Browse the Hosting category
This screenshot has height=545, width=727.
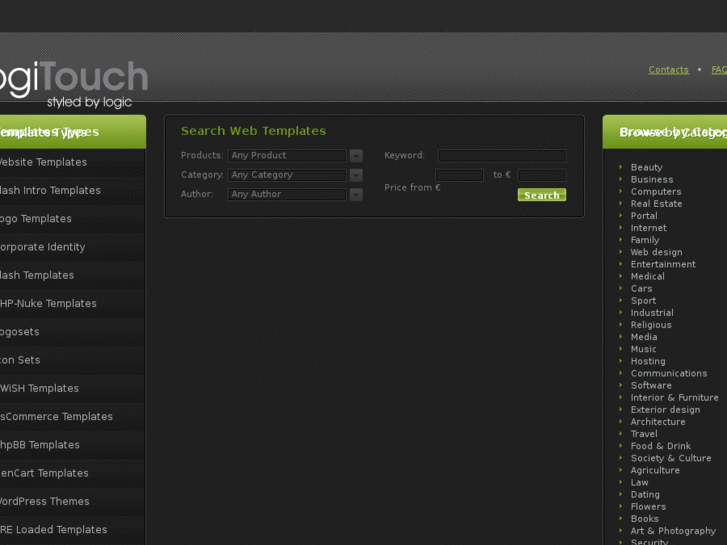point(648,361)
